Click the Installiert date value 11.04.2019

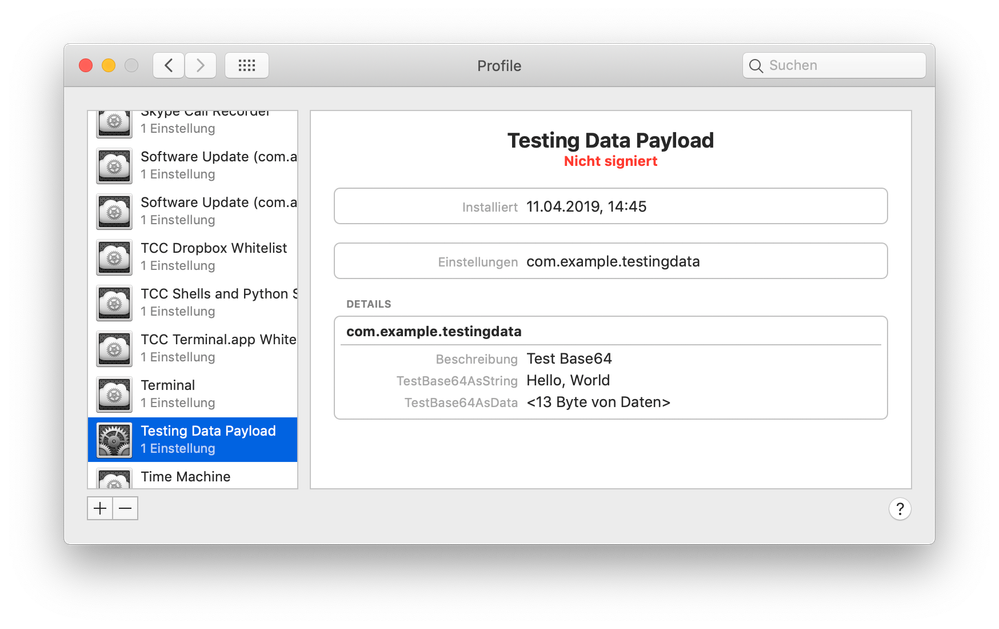(x=586, y=207)
